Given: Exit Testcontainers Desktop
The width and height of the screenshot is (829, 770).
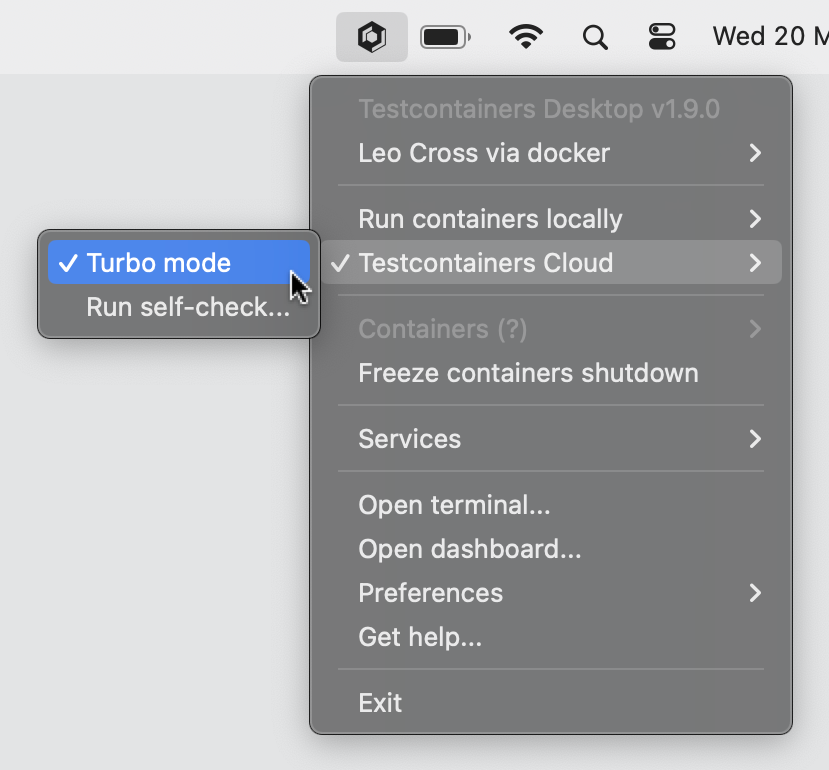Looking at the screenshot, I should point(380,702).
